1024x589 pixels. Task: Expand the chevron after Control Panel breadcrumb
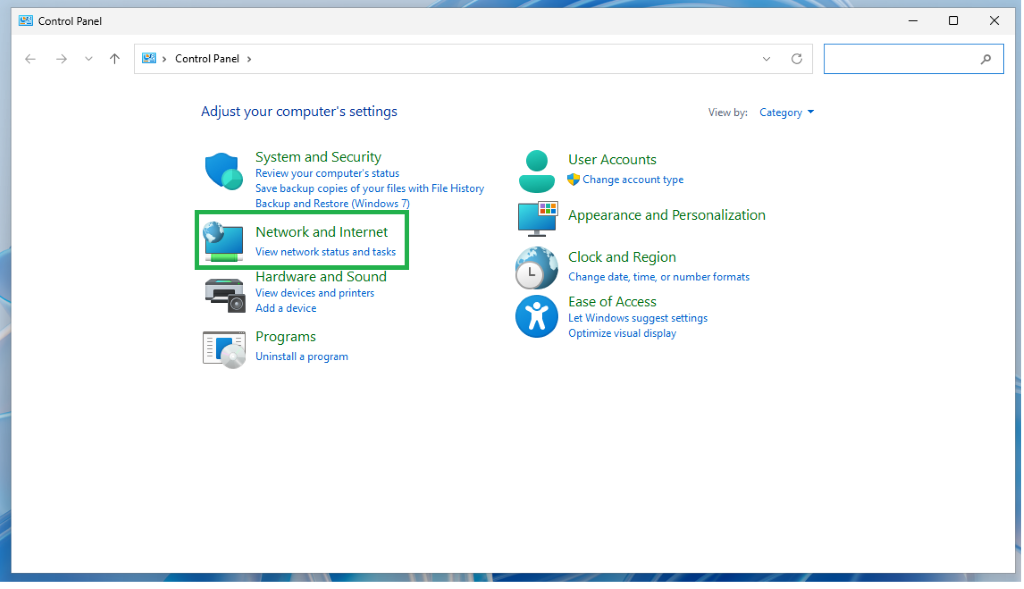coord(249,59)
